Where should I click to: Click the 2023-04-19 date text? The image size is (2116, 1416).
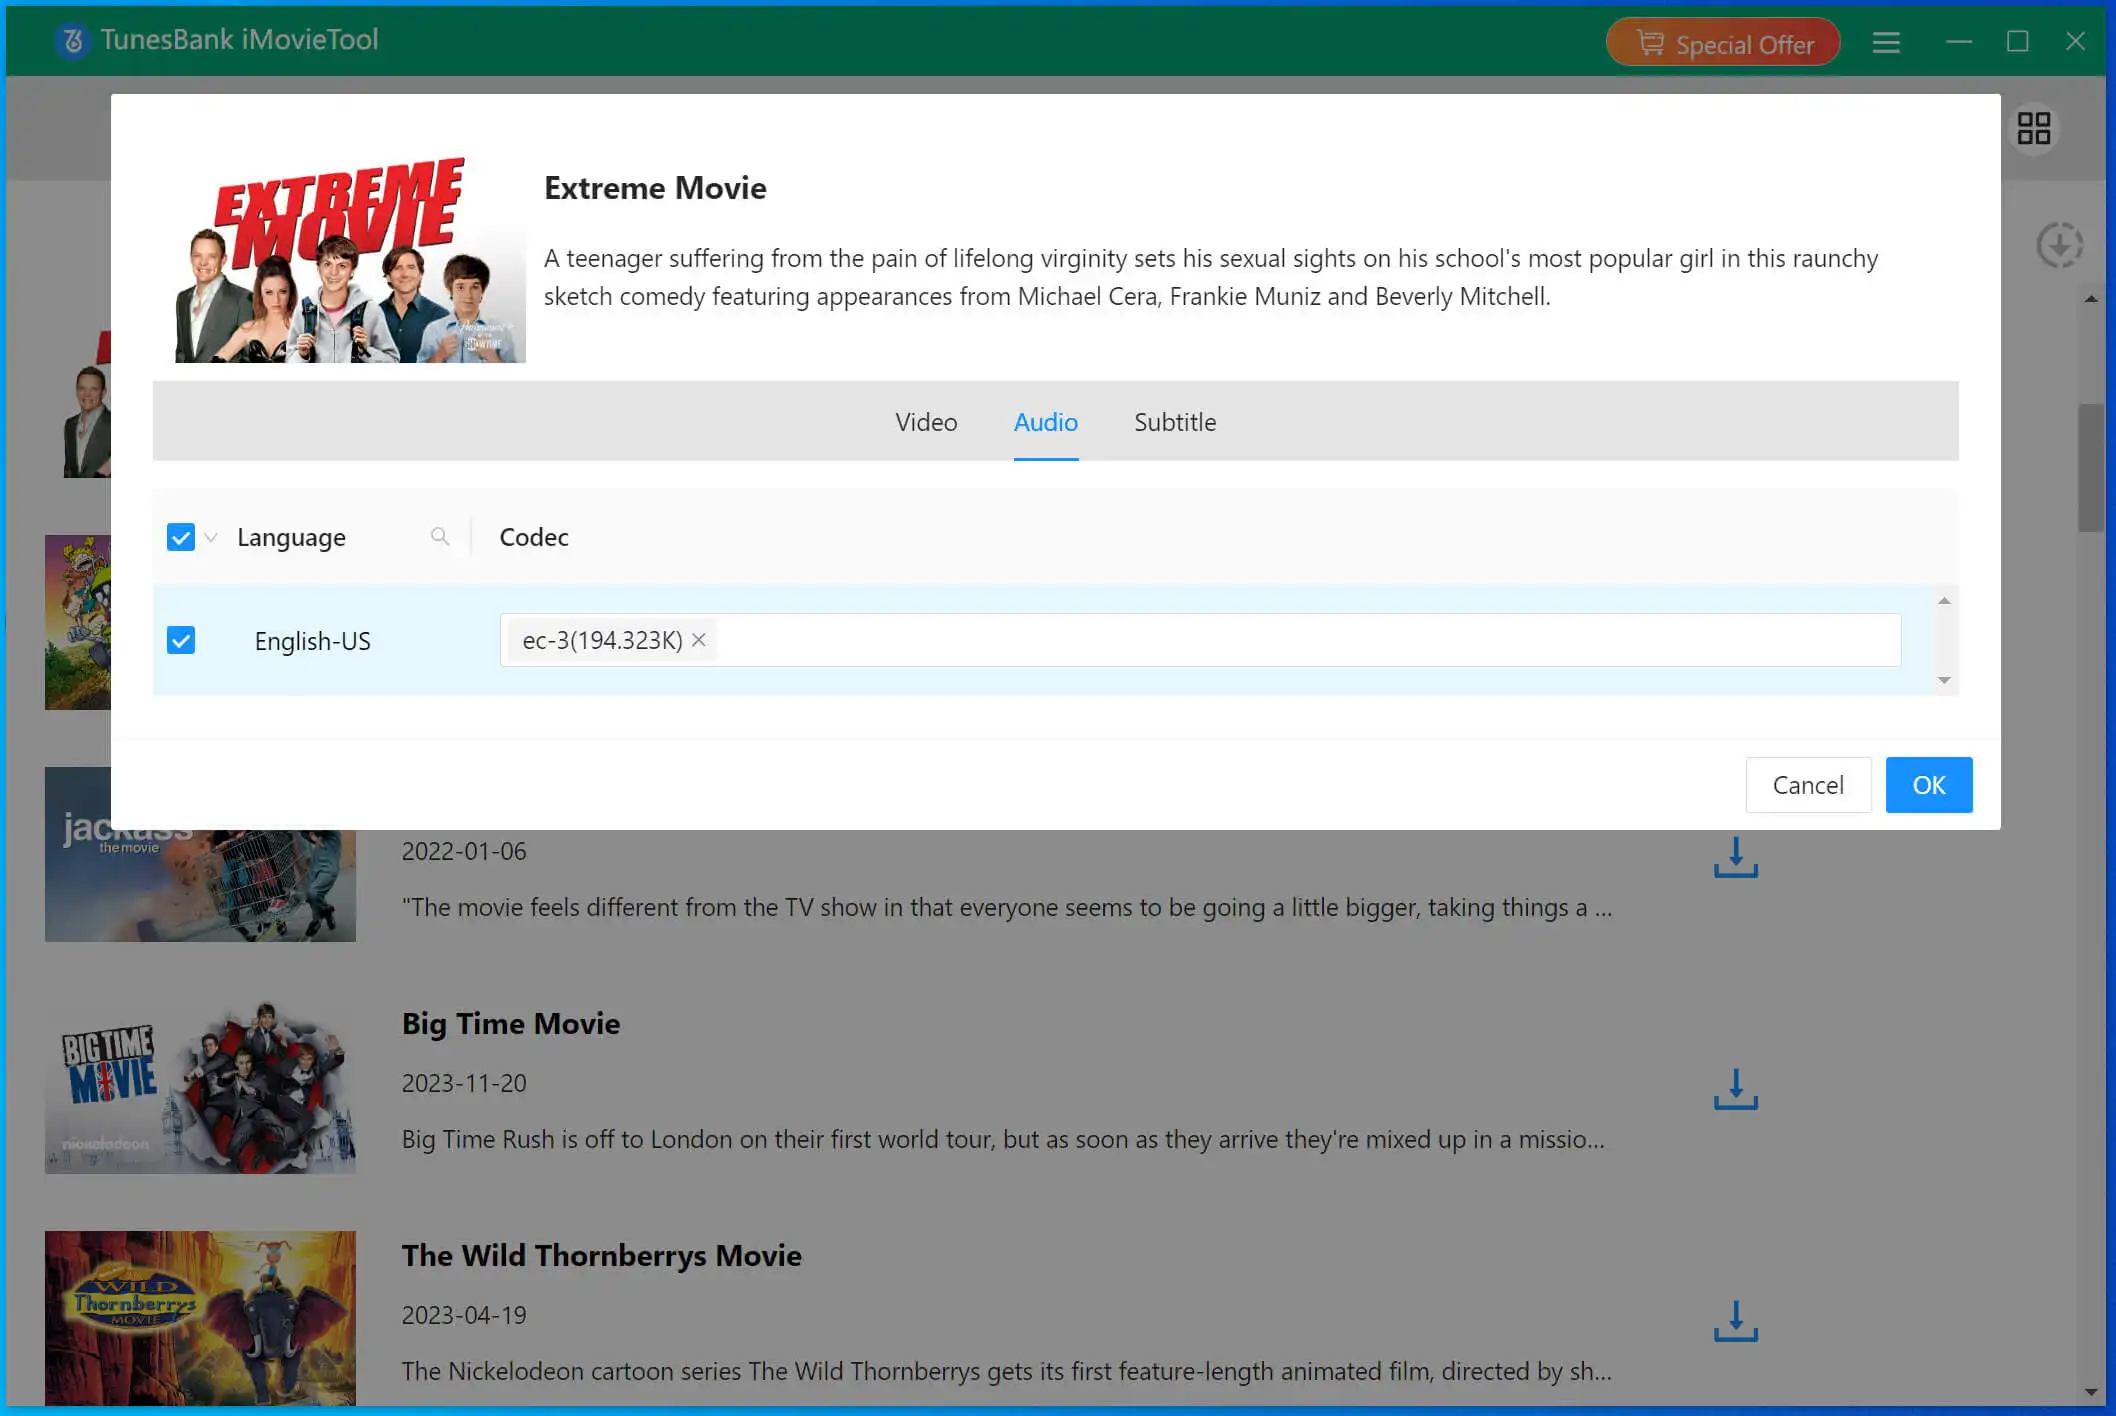coord(464,1315)
